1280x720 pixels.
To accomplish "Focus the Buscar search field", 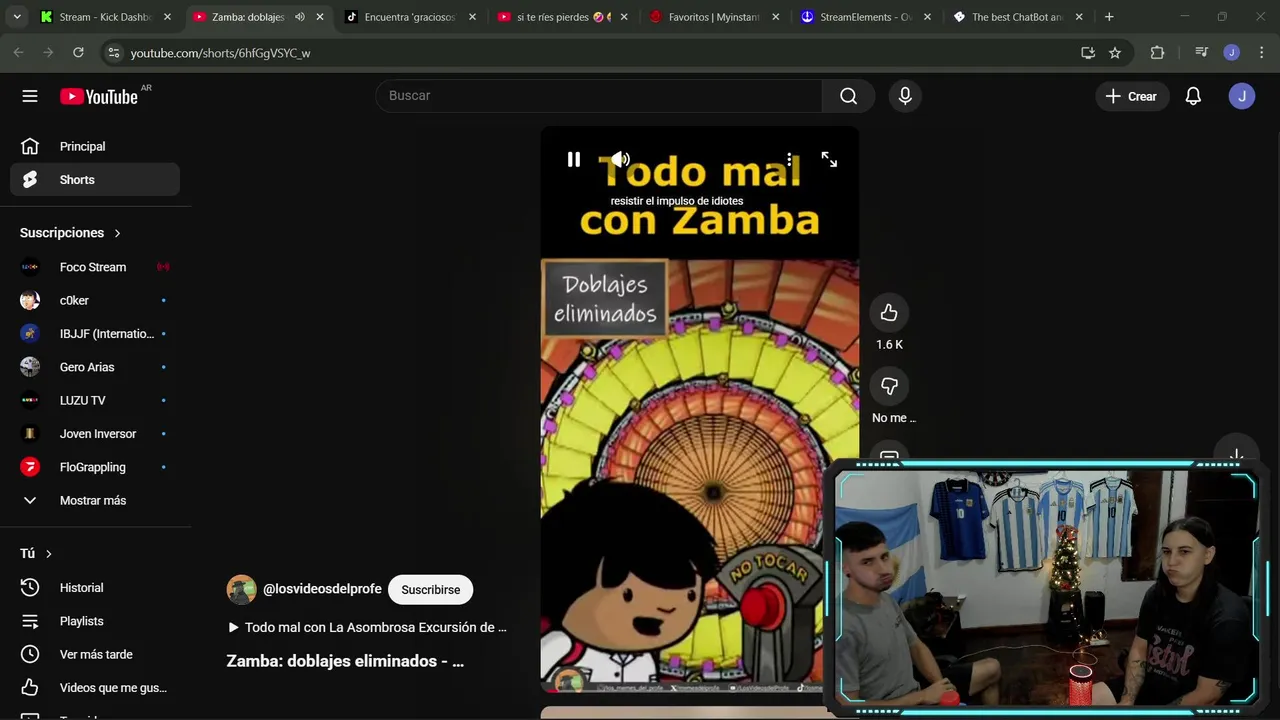I will pyautogui.click(x=598, y=96).
